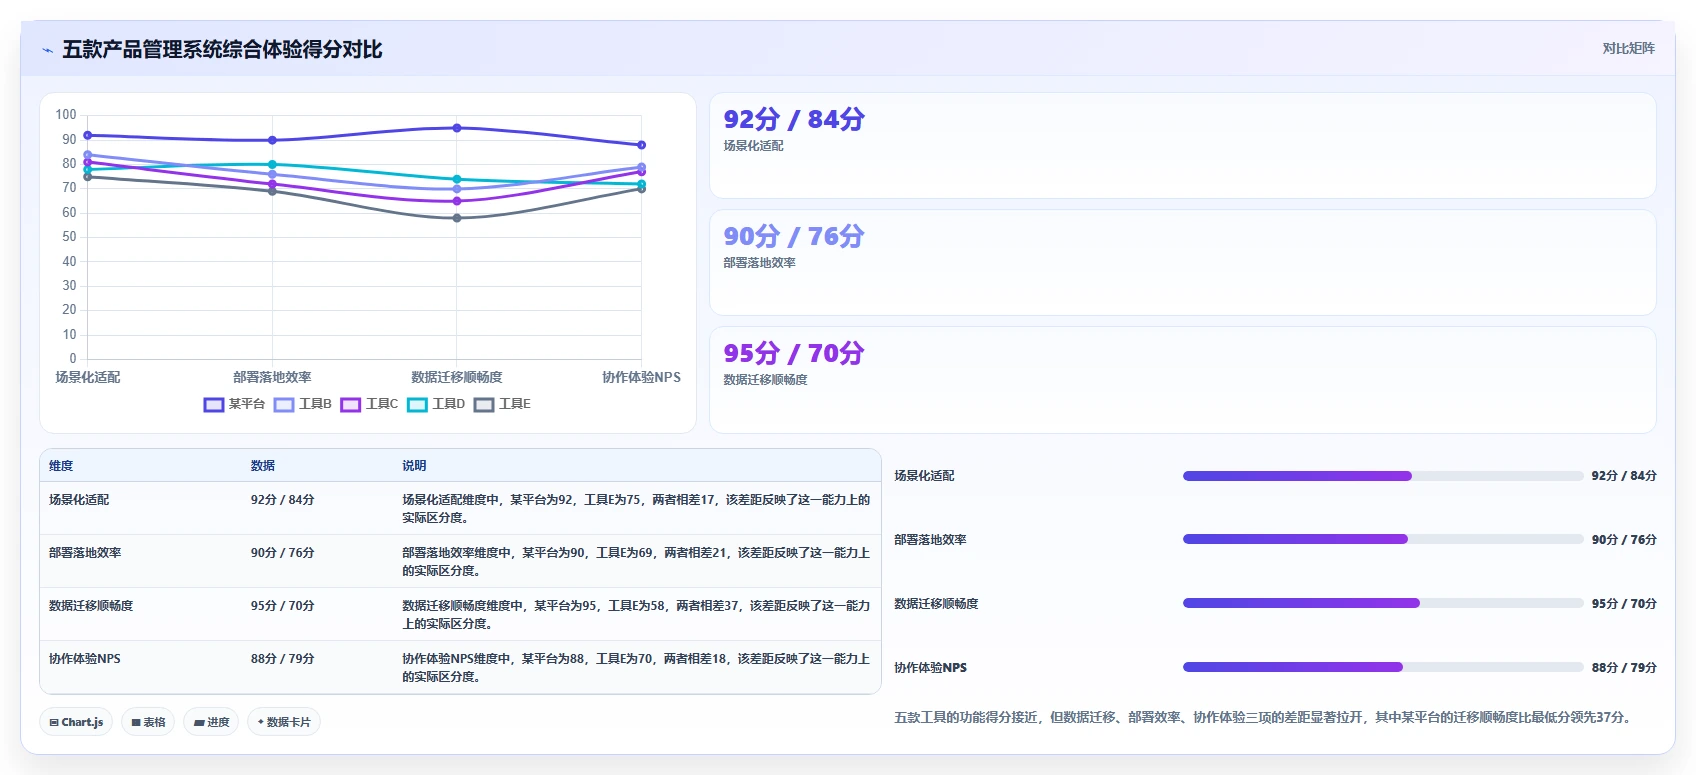Image resolution: width=1696 pixels, height=775 pixels.
Task: Toggle 某平台 legend swatch in chart
Action: [x=213, y=404]
